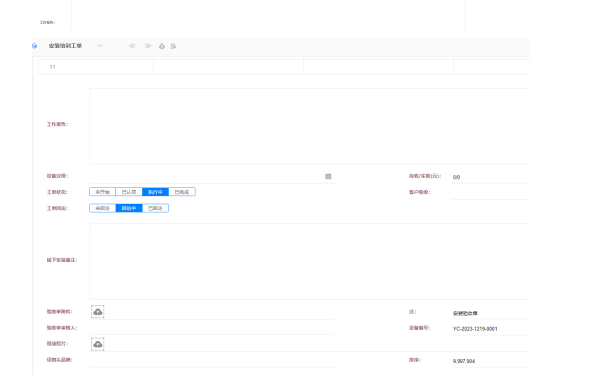Set 工单回访 to 已回访
Viewport: 593px width, 379px height.
155,208
